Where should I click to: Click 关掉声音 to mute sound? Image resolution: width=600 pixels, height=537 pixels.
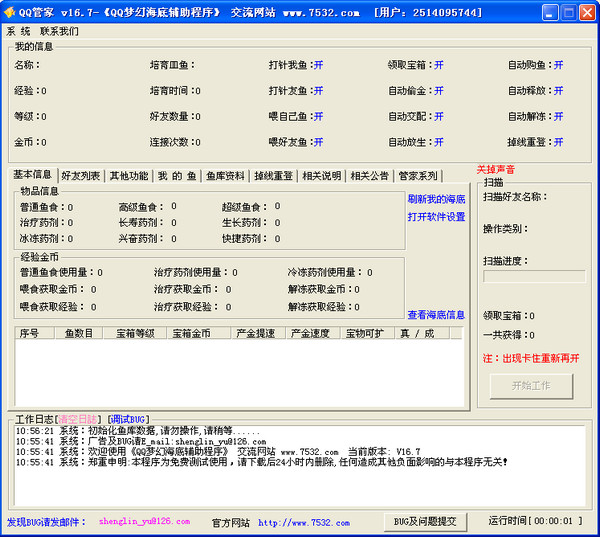pos(496,170)
